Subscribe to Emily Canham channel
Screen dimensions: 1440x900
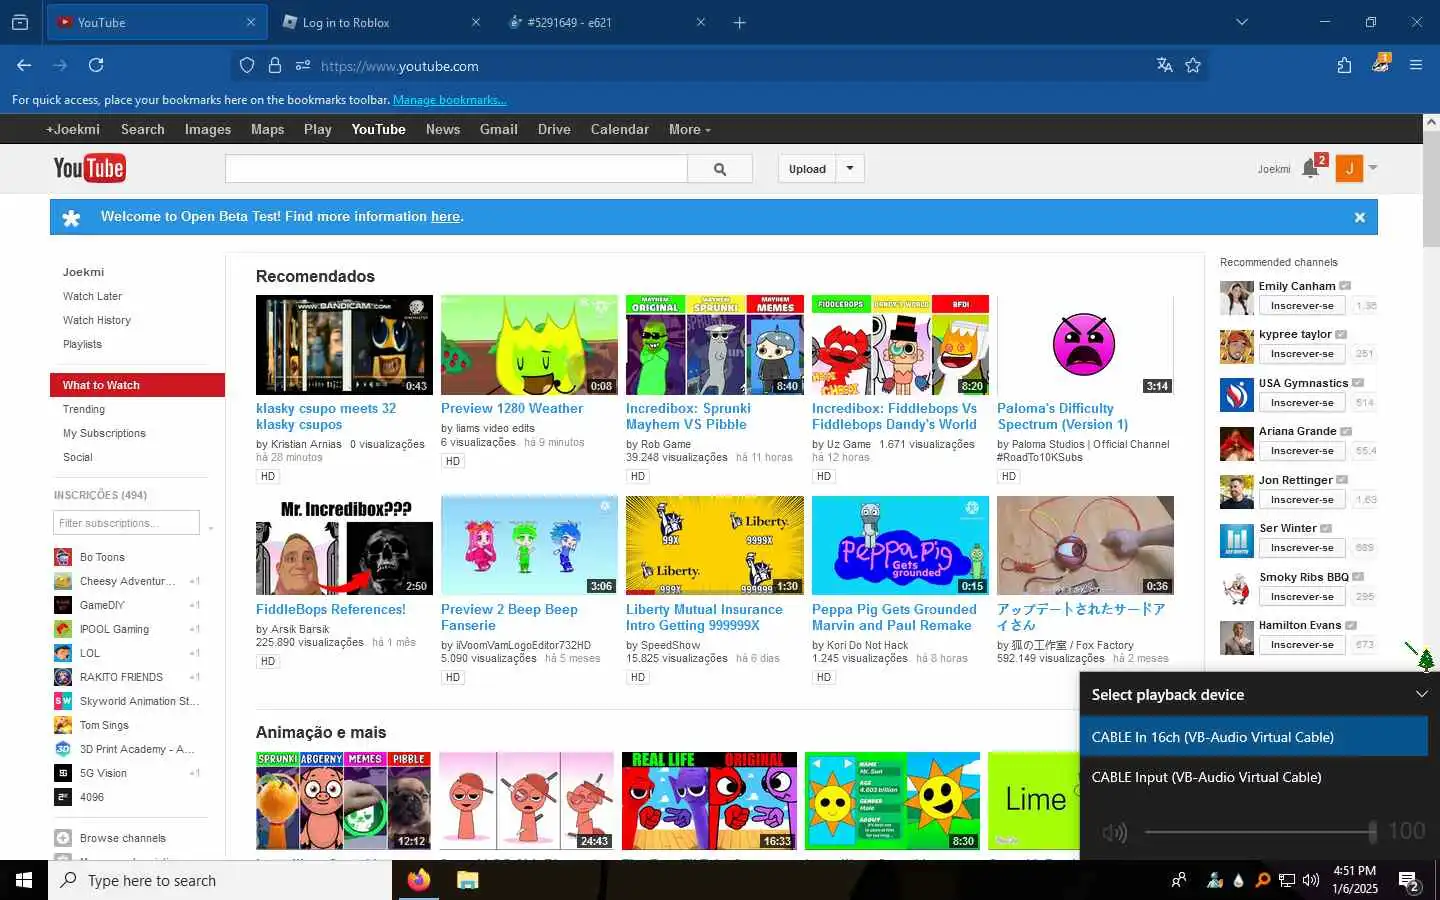point(1301,306)
